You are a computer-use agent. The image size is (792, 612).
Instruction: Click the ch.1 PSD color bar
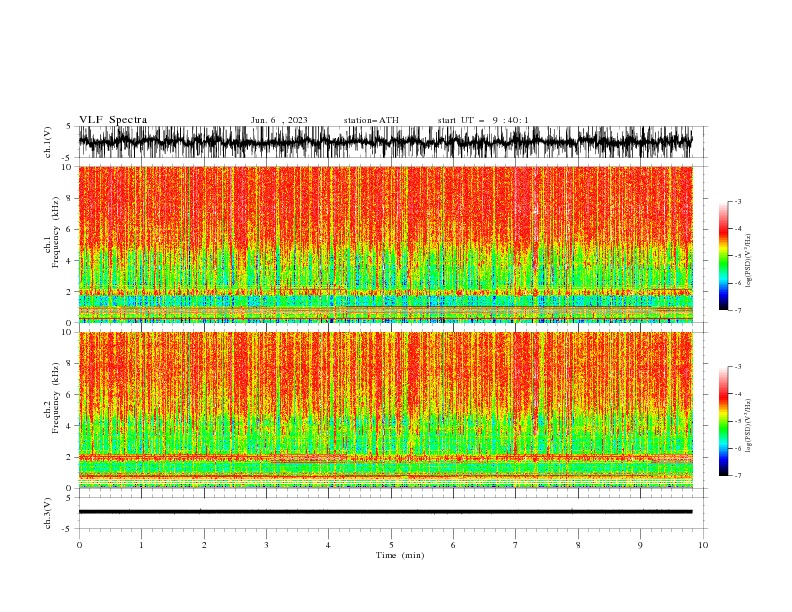[723, 256]
